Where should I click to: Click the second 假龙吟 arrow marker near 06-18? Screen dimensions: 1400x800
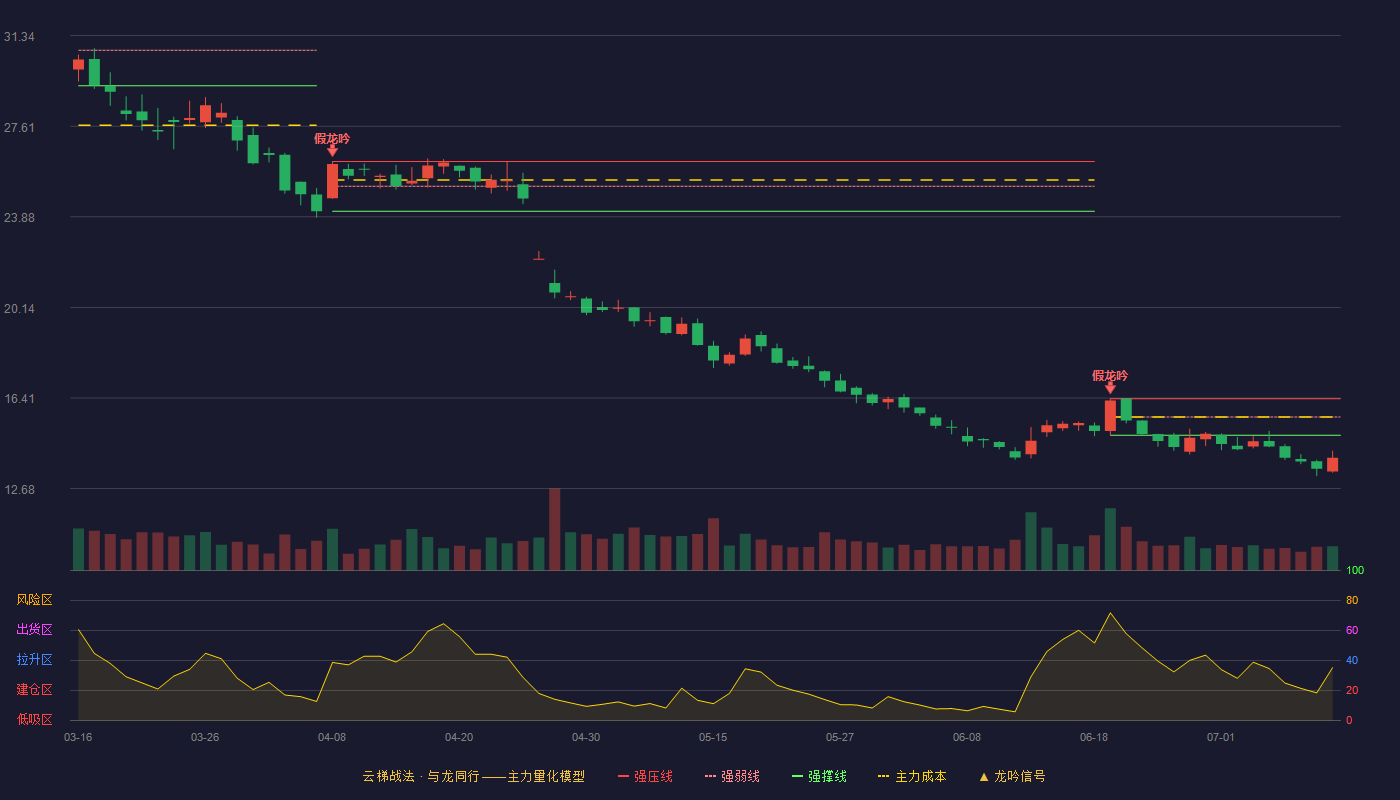coord(1110,388)
